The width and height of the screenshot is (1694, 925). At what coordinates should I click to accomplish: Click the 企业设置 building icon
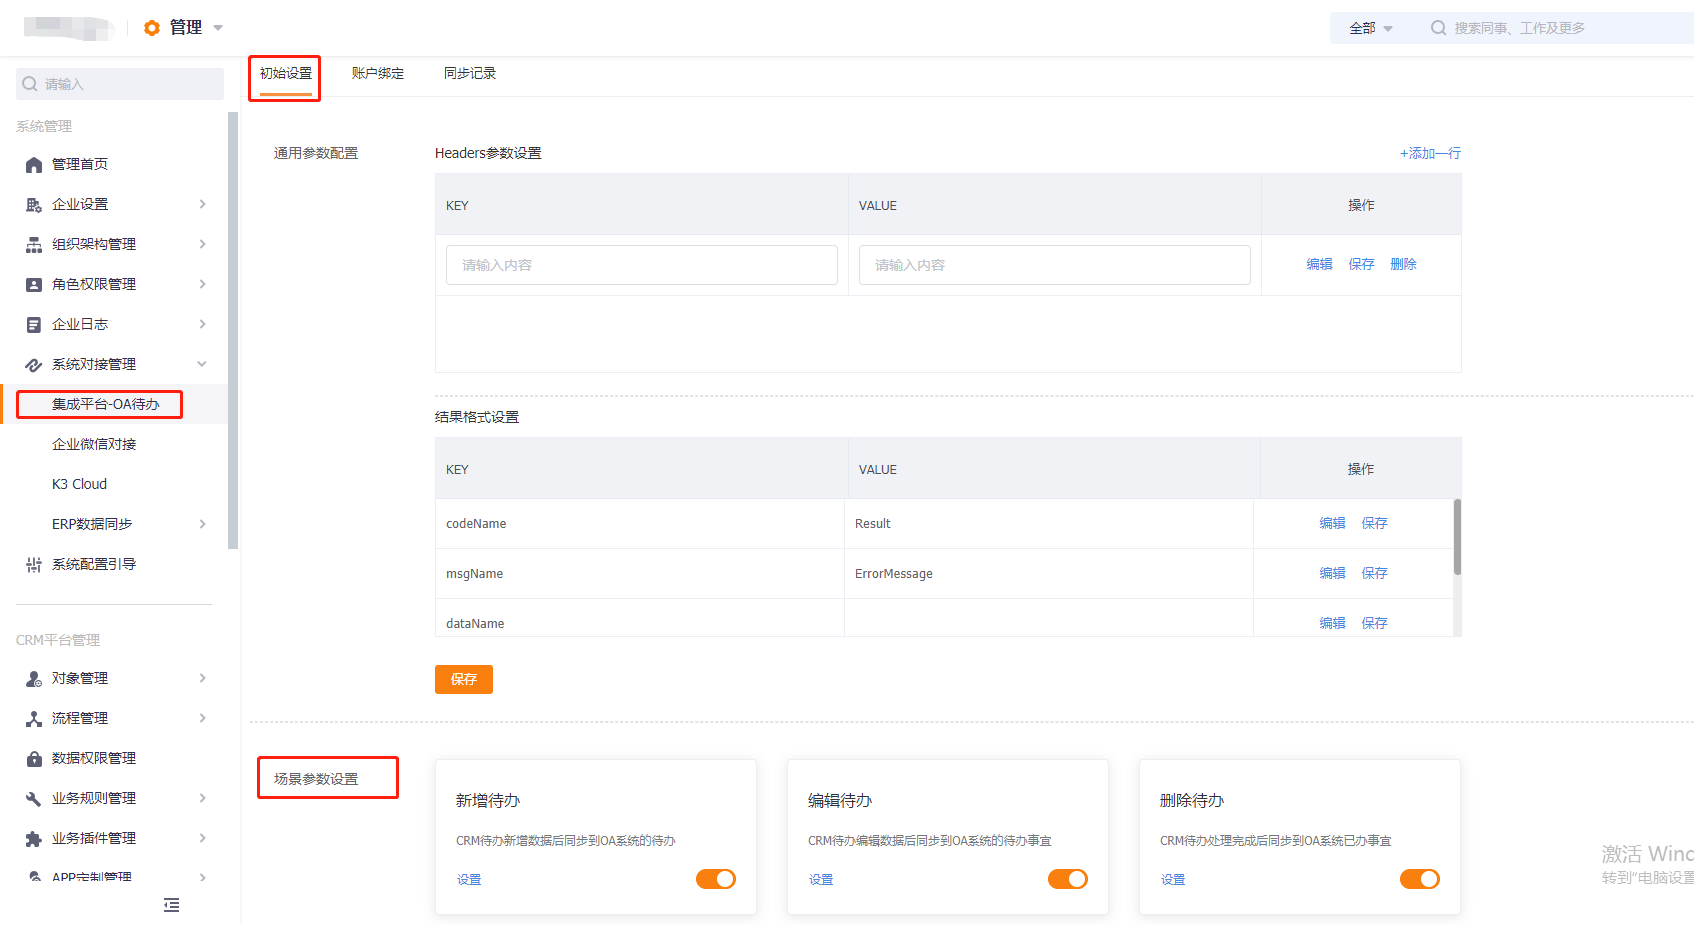point(34,205)
